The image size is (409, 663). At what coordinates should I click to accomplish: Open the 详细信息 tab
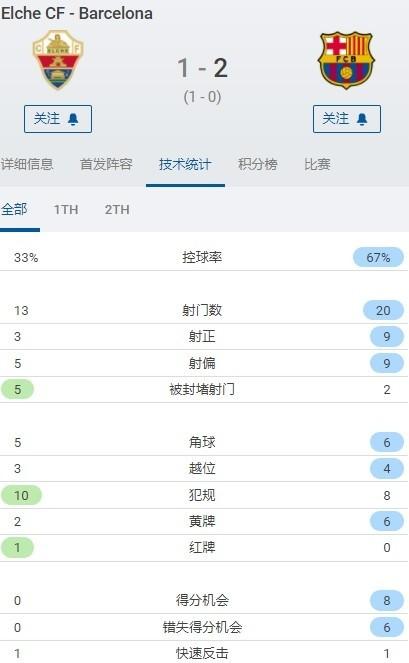(27, 164)
